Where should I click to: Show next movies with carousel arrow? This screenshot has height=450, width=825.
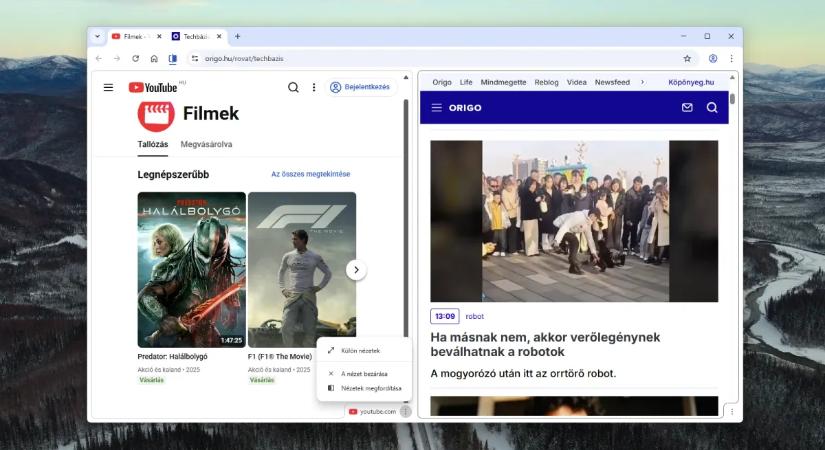[x=356, y=270]
